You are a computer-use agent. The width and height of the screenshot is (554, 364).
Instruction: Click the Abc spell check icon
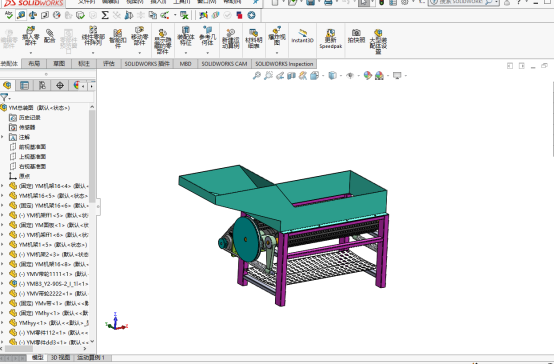[8, 15]
